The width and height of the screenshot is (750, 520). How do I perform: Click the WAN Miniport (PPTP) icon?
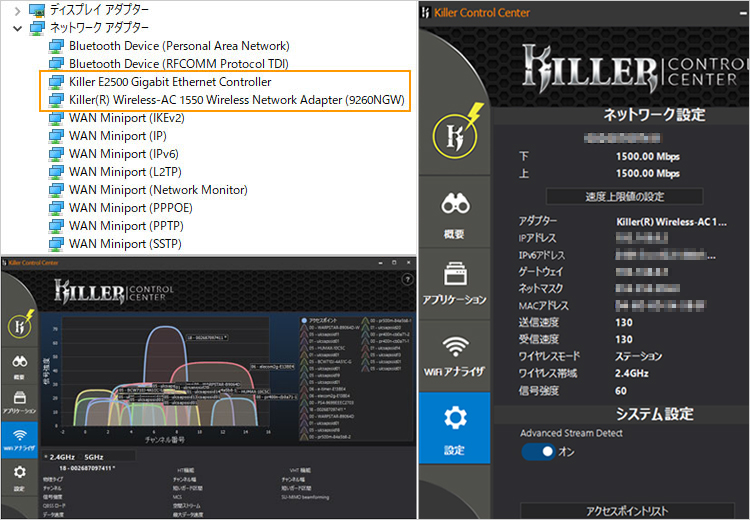tap(56, 226)
